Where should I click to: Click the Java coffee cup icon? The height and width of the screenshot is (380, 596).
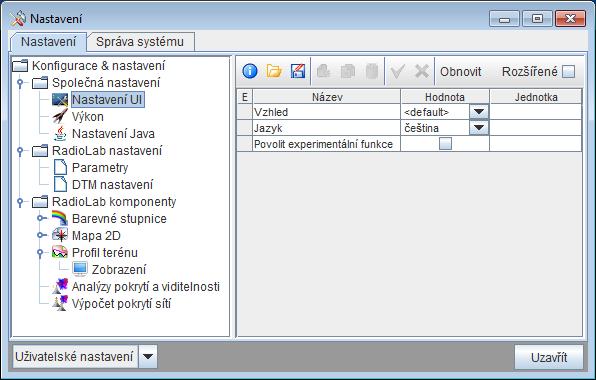(x=60, y=133)
